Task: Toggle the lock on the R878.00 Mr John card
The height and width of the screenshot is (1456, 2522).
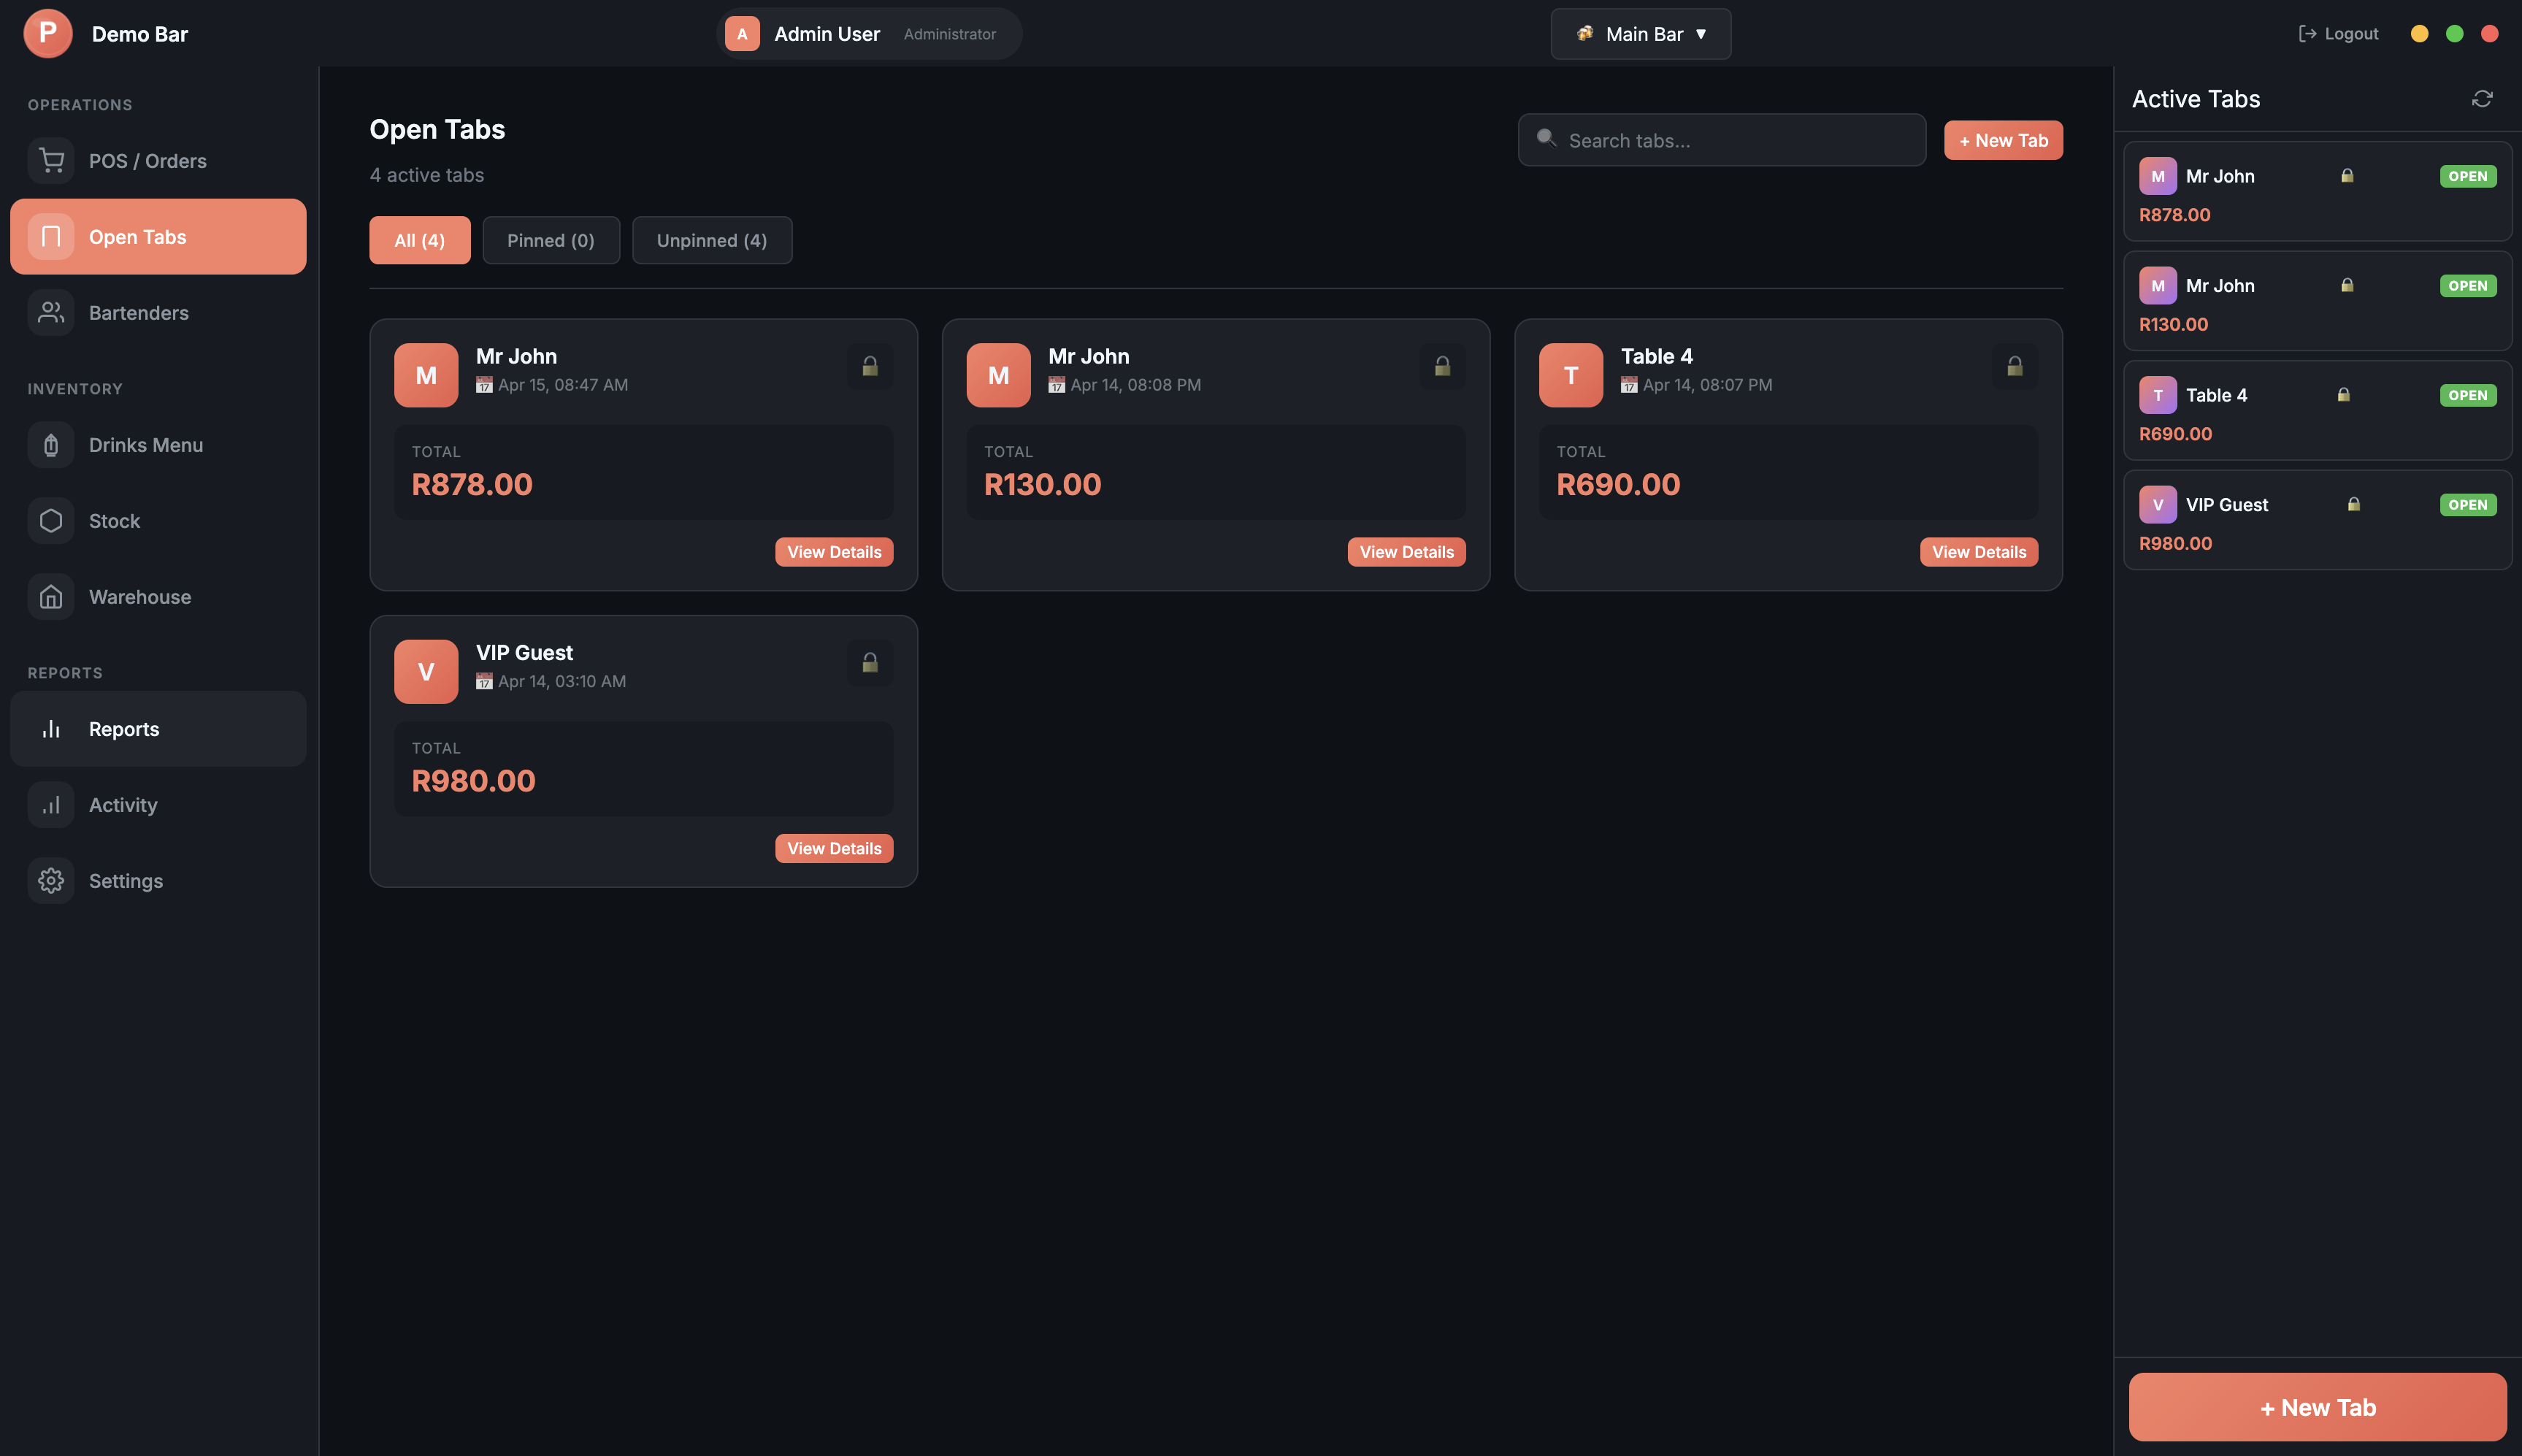Action: (x=869, y=366)
